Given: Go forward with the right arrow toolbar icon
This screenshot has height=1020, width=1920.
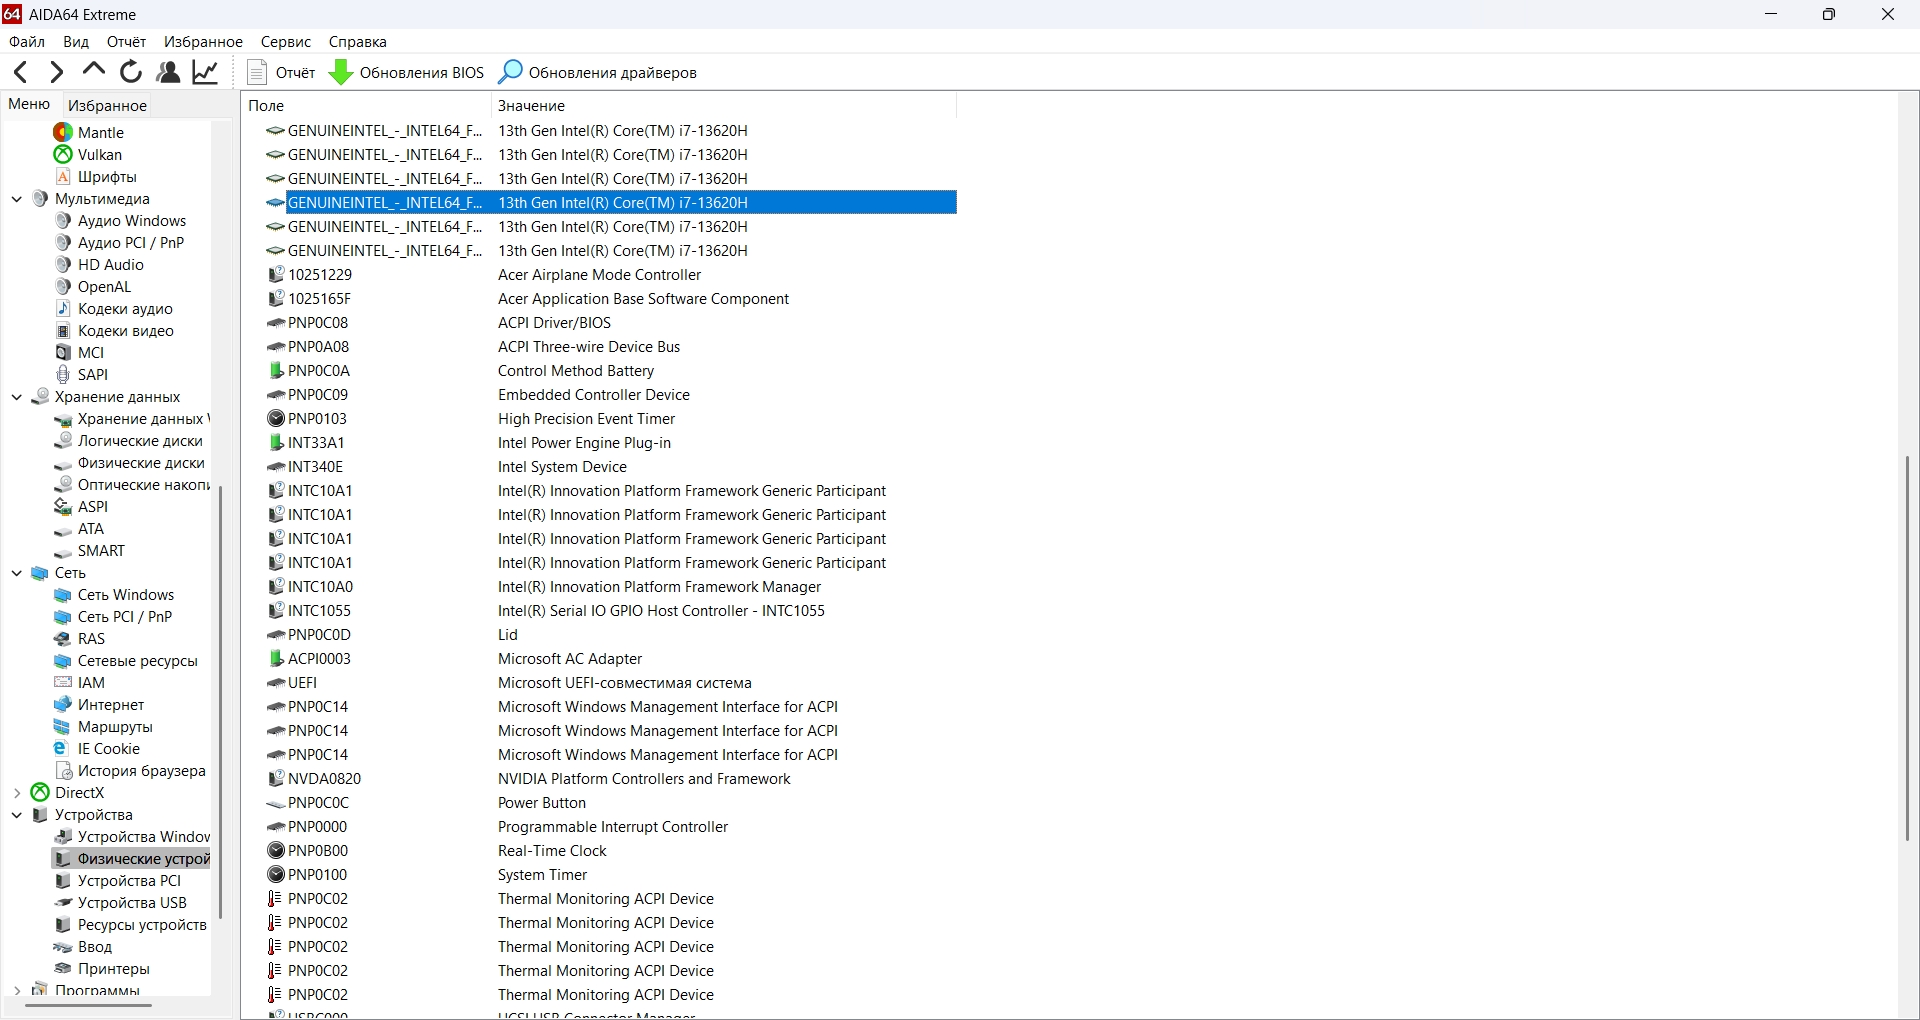Looking at the screenshot, I should pos(57,72).
